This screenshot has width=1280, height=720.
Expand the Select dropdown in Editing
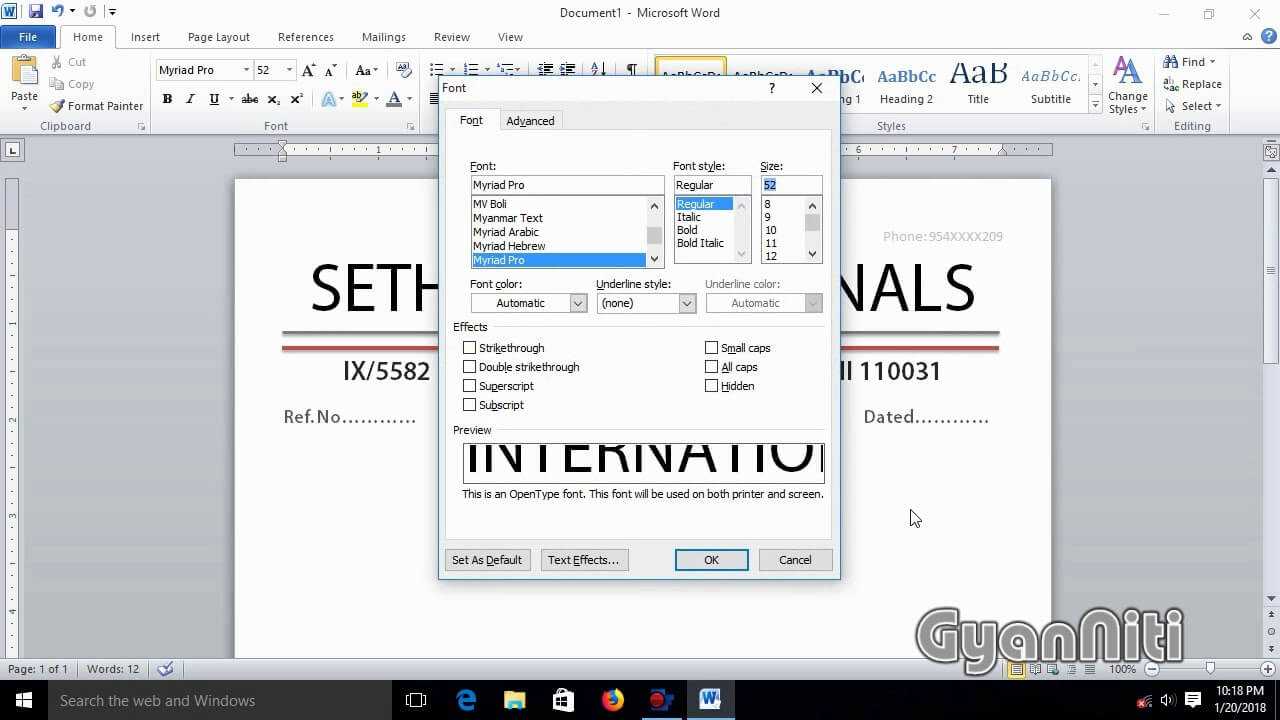tap(1218, 106)
